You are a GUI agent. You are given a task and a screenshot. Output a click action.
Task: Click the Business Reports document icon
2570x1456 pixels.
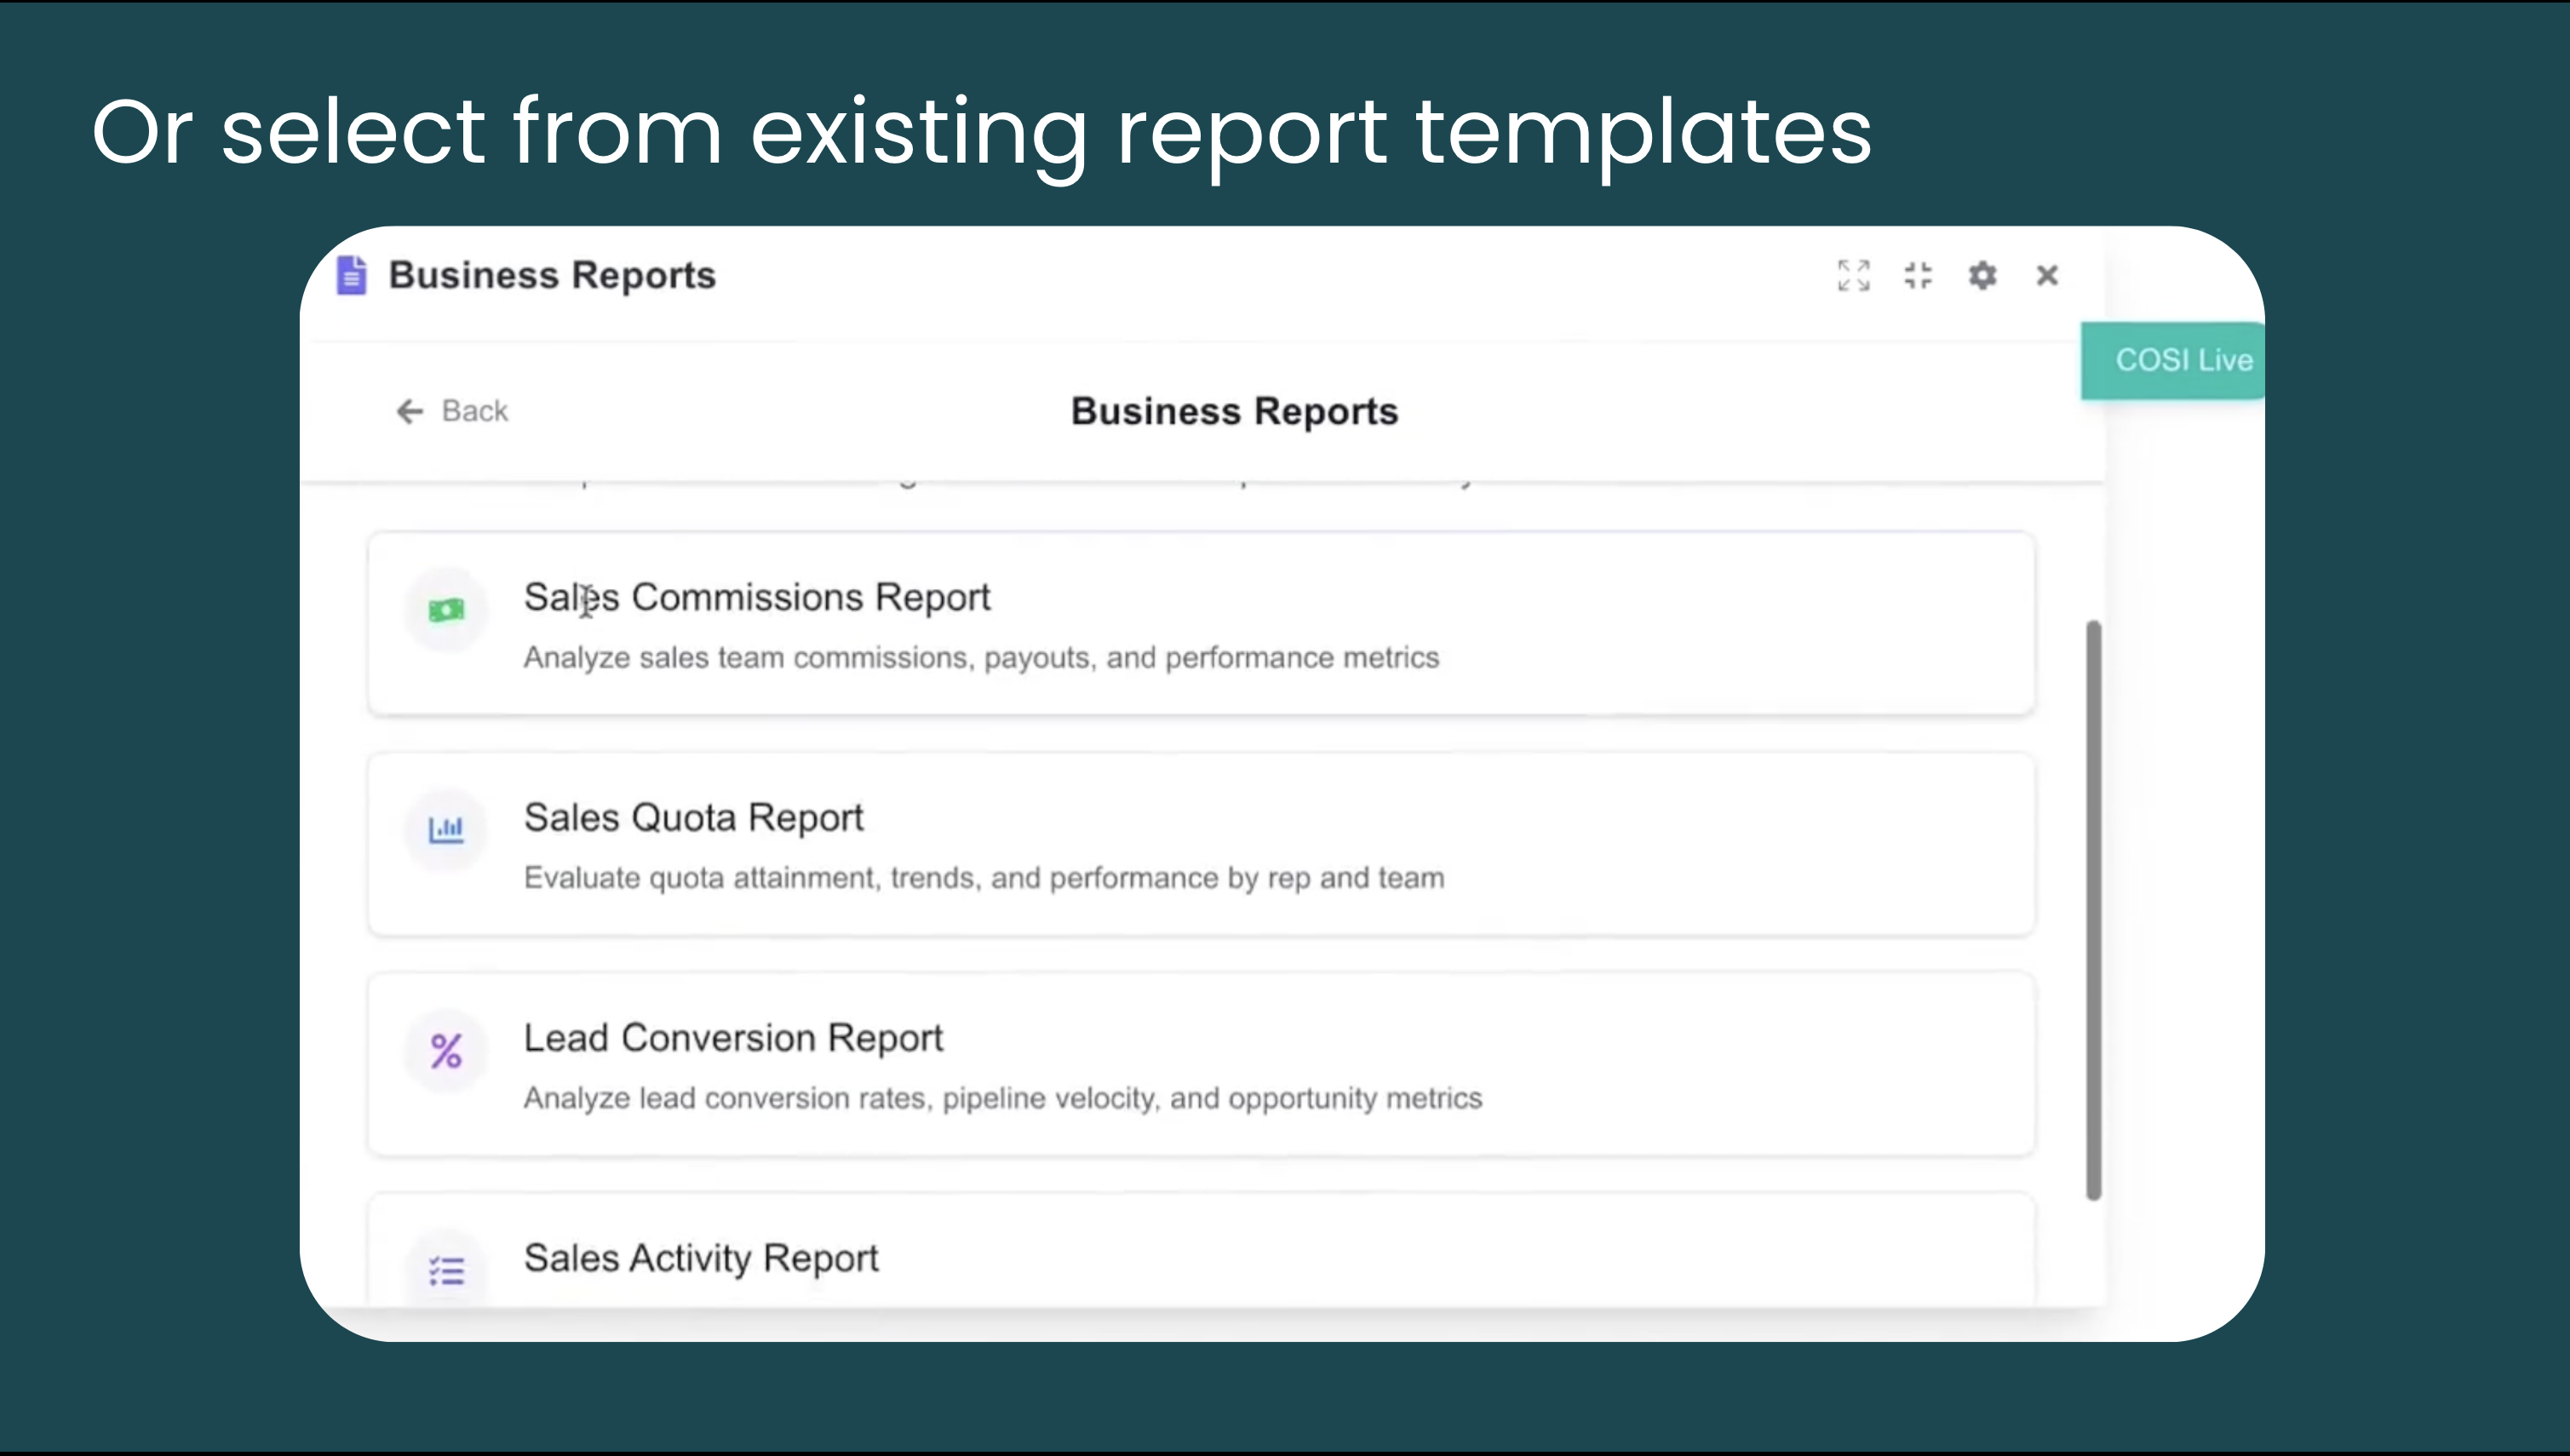[351, 275]
